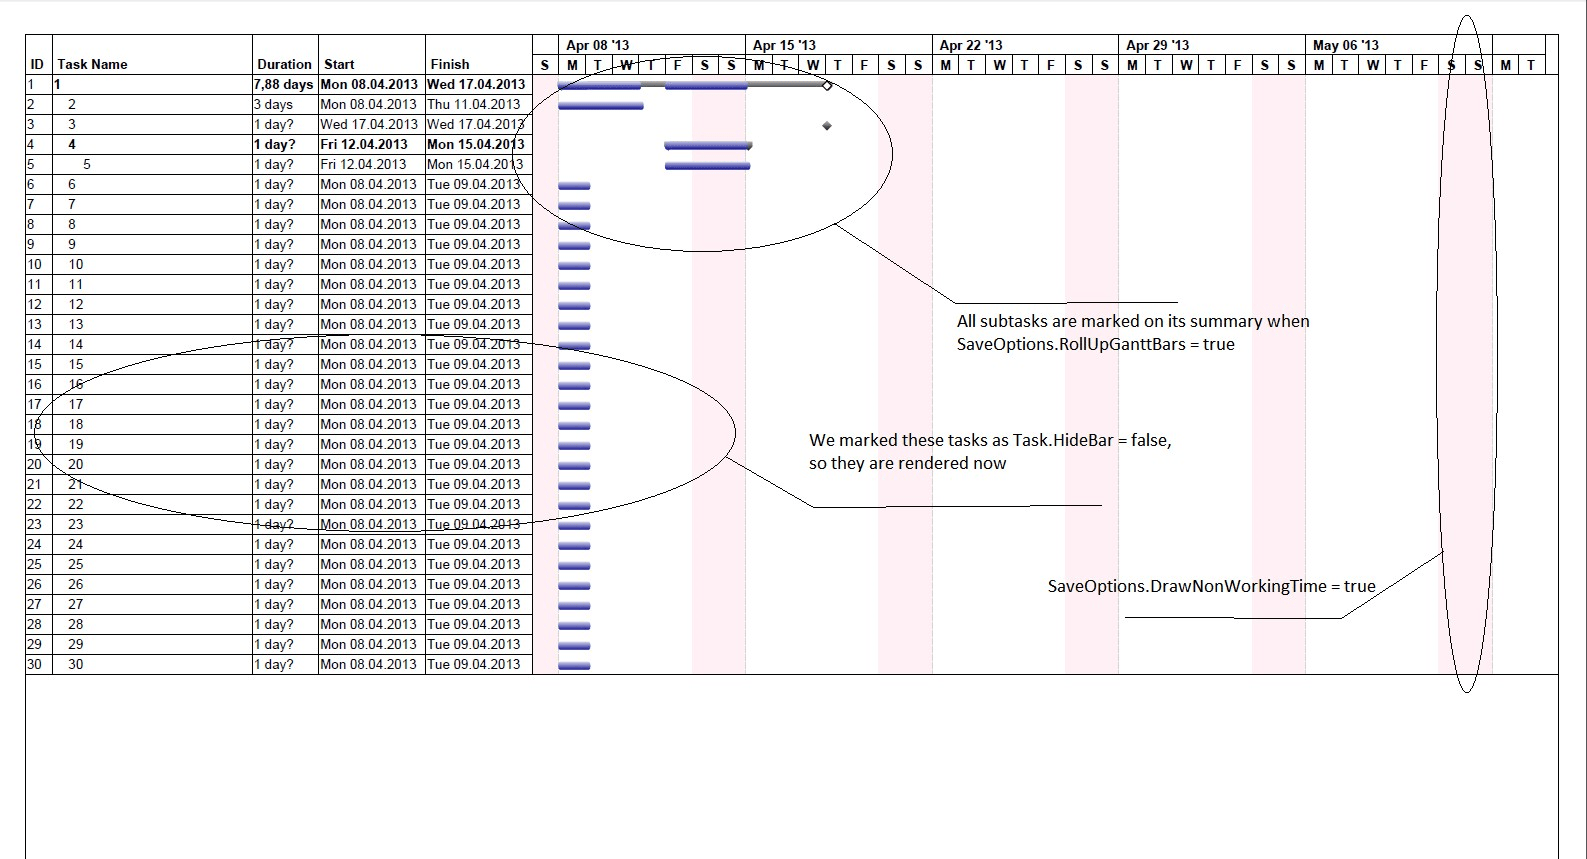Click task name cell 28
1587x859 pixels.
pos(152,625)
